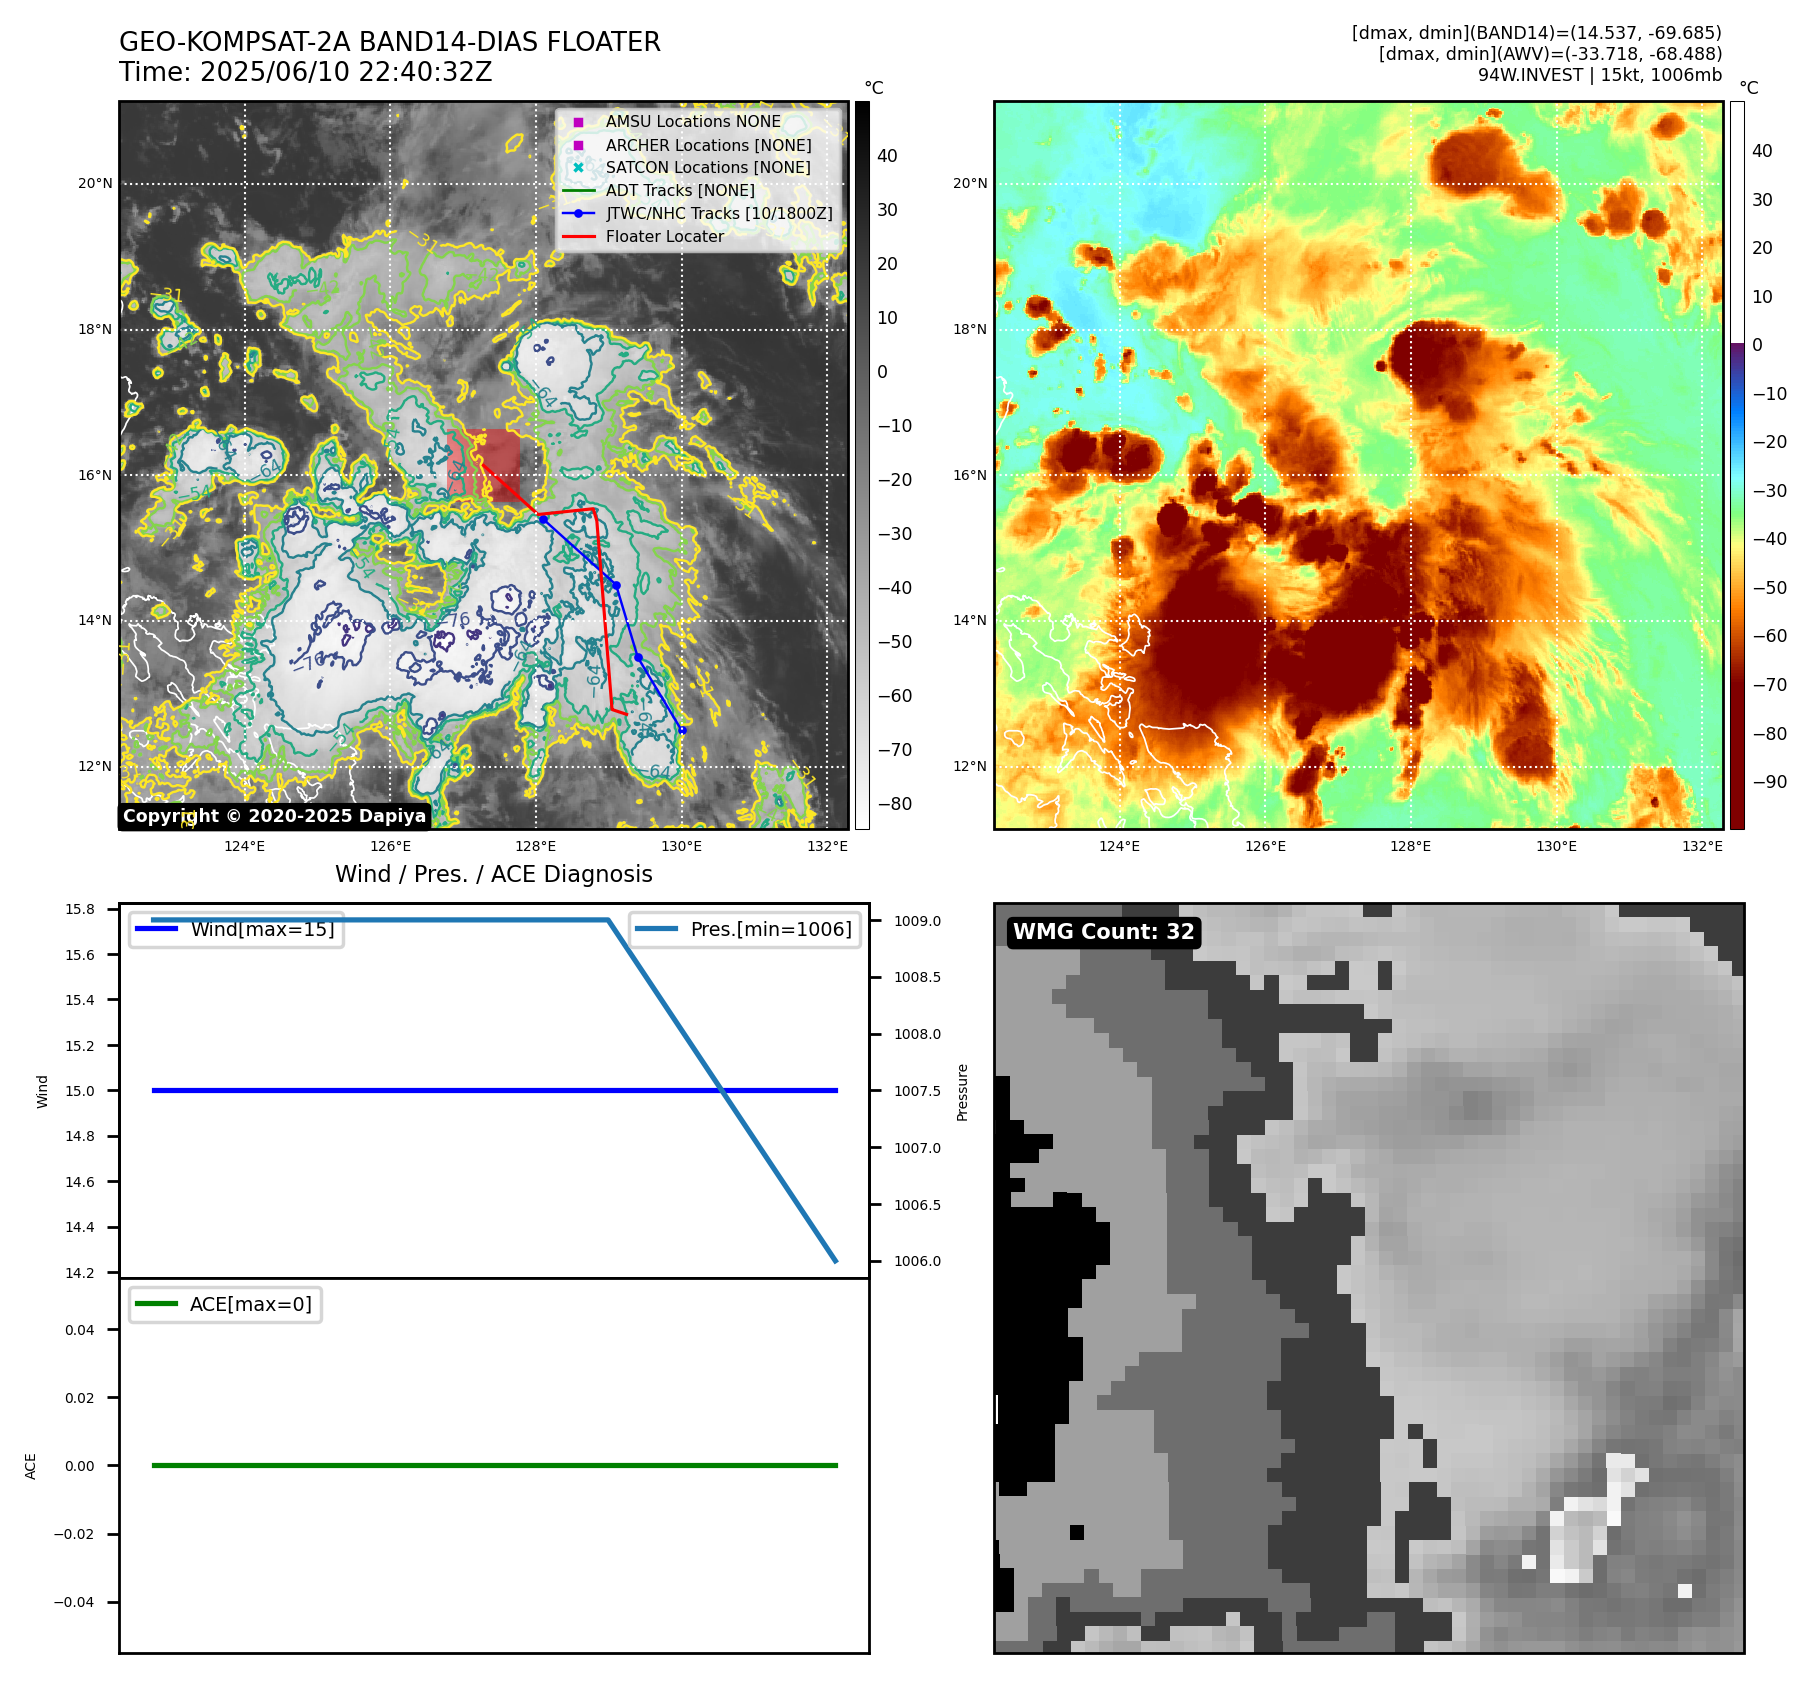Click the '14°N' latitude label on right map

970,620
